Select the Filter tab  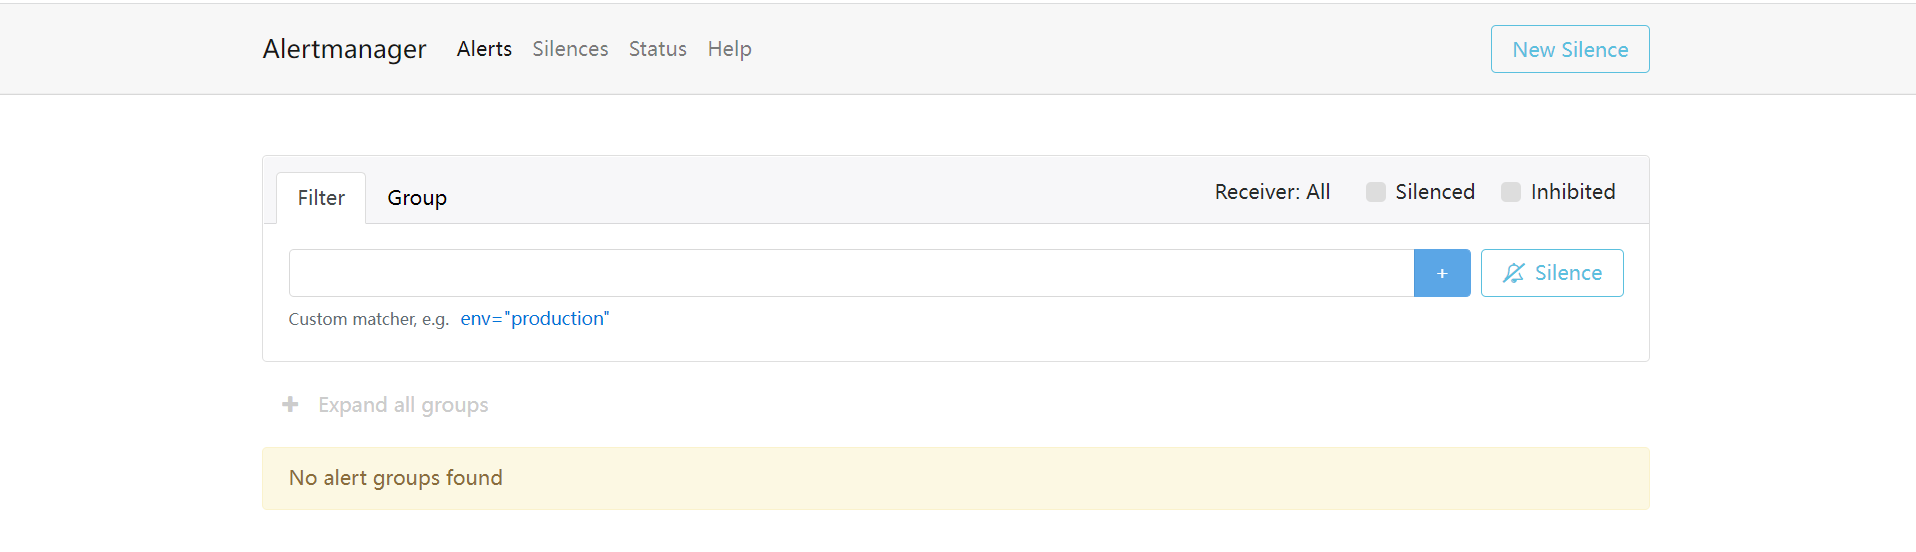click(321, 198)
